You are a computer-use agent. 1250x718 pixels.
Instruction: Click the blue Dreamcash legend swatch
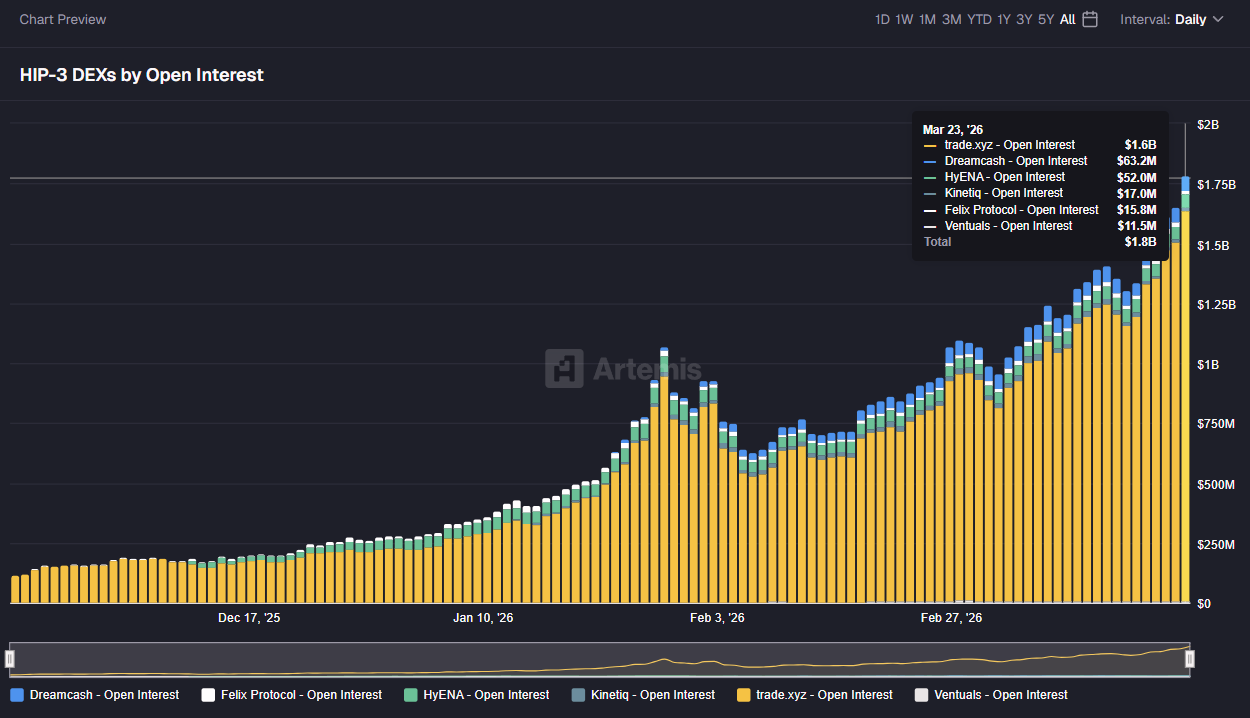pyautogui.click(x=15, y=694)
